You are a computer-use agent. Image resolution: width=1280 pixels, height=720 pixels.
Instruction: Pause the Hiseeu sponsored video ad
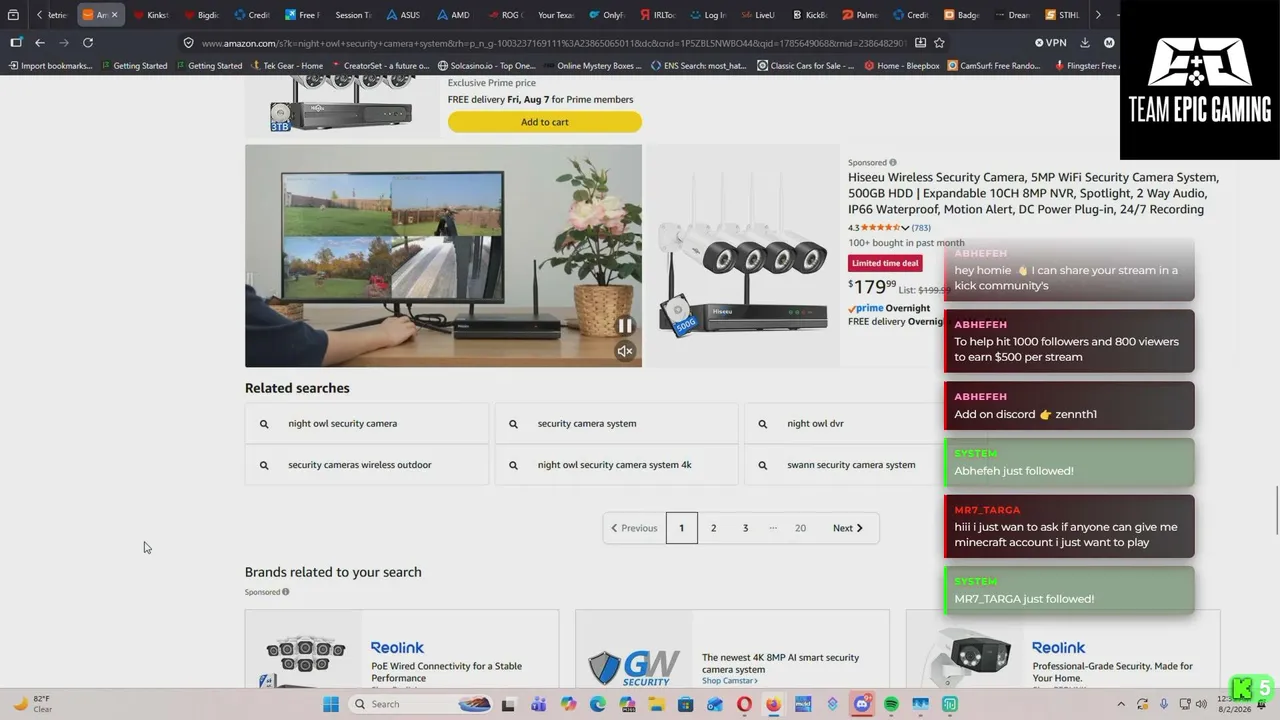click(x=625, y=325)
